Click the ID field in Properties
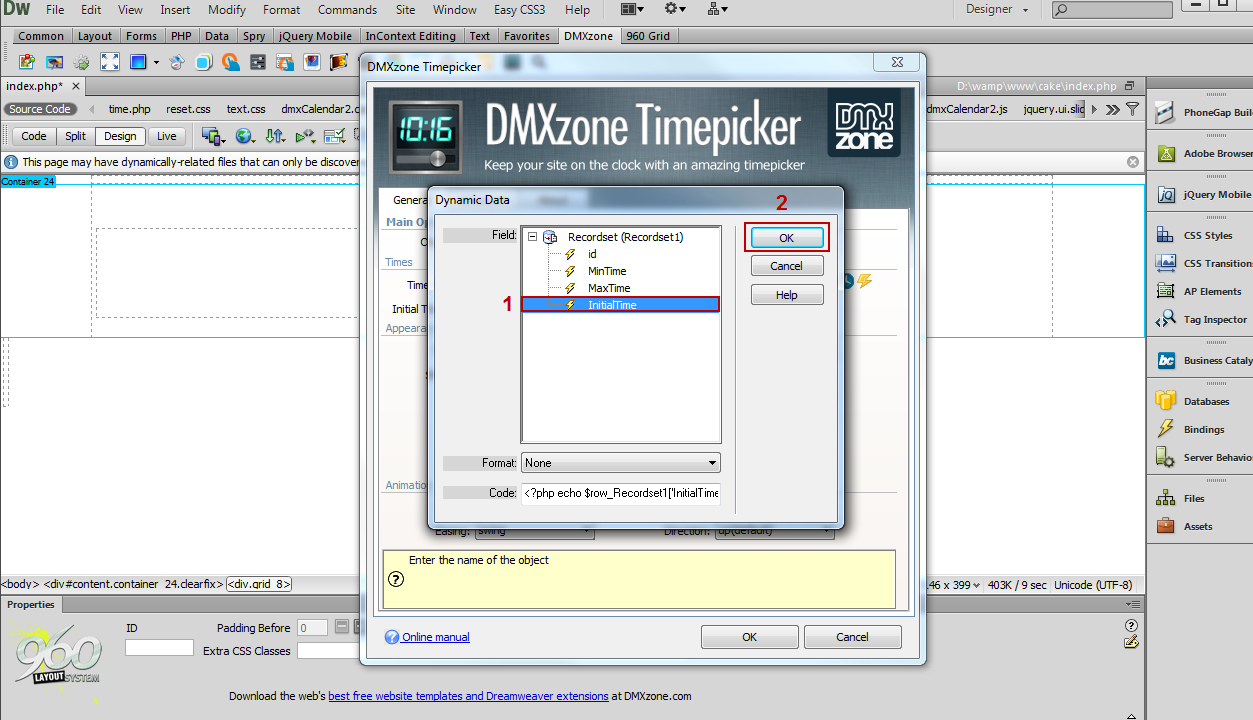Viewport: 1253px width, 720px height. click(159, 648)
